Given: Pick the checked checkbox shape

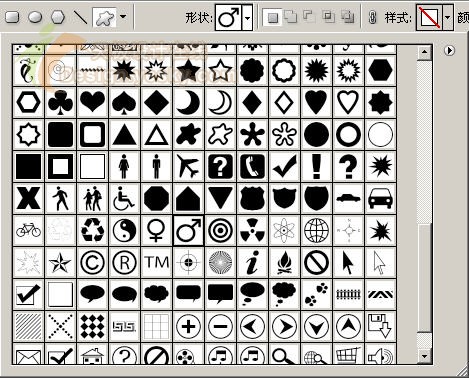Looking at the screenshot, I should [x=28, y=294].
